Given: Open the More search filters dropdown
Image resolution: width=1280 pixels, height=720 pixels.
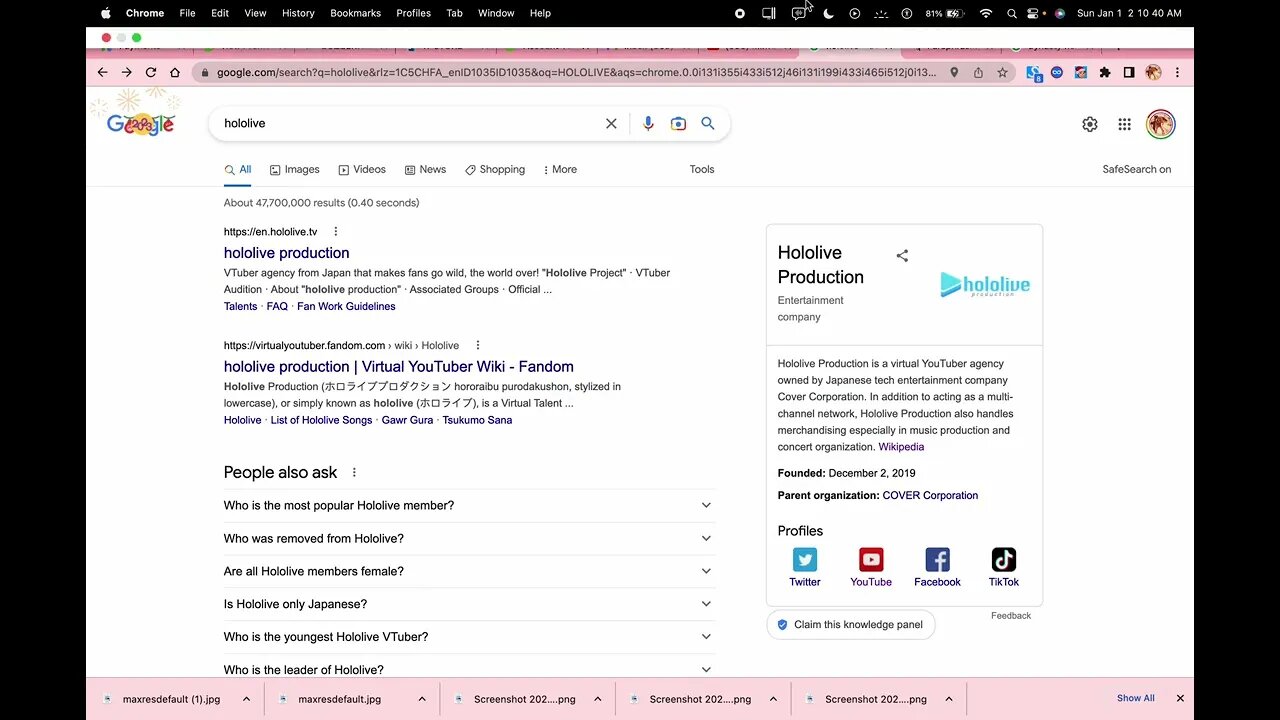Looking at the screenshot, I should [559, 169].
